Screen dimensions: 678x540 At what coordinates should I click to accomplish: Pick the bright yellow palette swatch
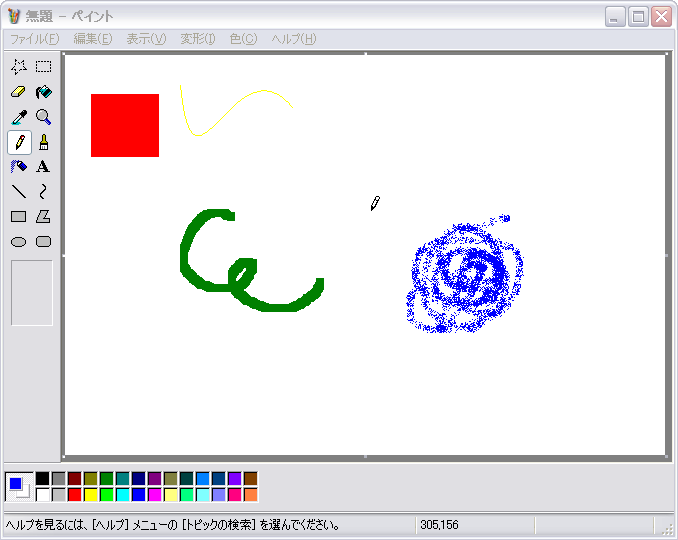(90, 495)
